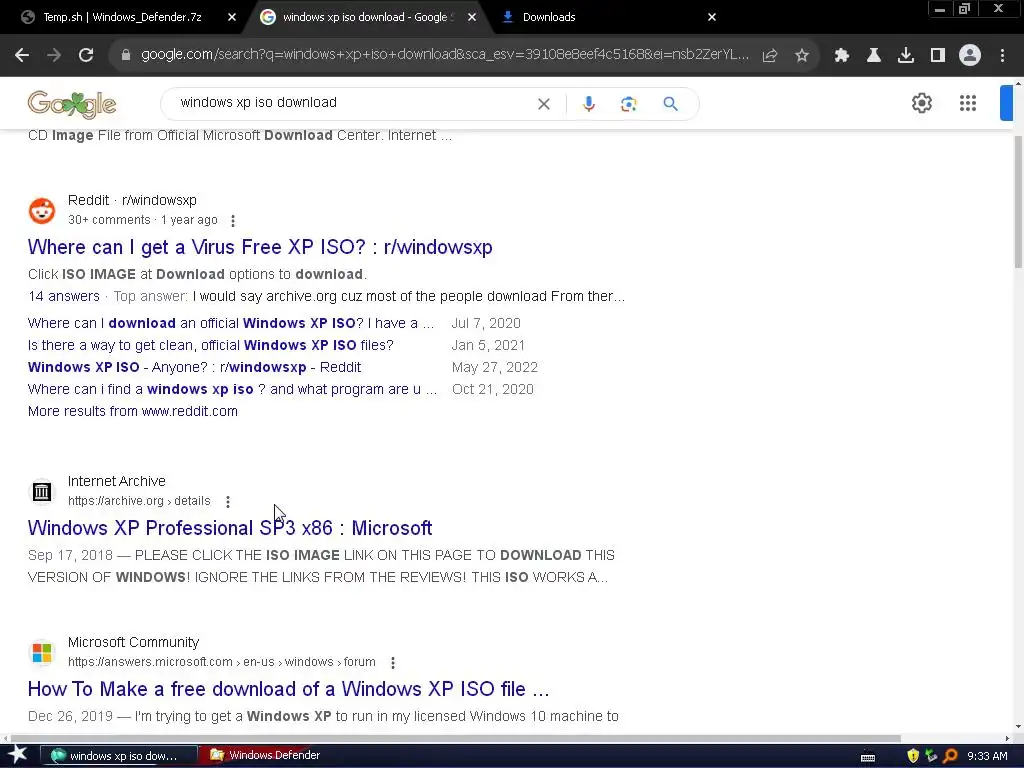Search by image with Google Lens
This screenshot has height=768, width=1024.
pyautogui.click(x=628, y=104)
